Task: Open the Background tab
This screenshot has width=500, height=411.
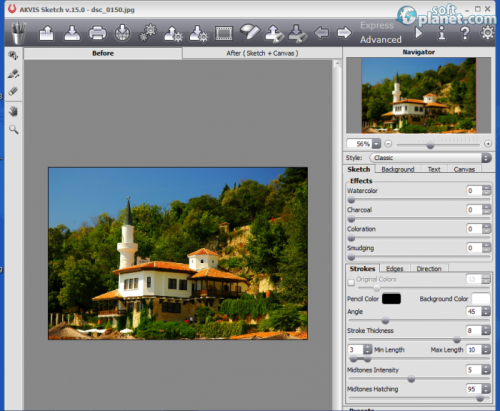Action: point(398,169)
